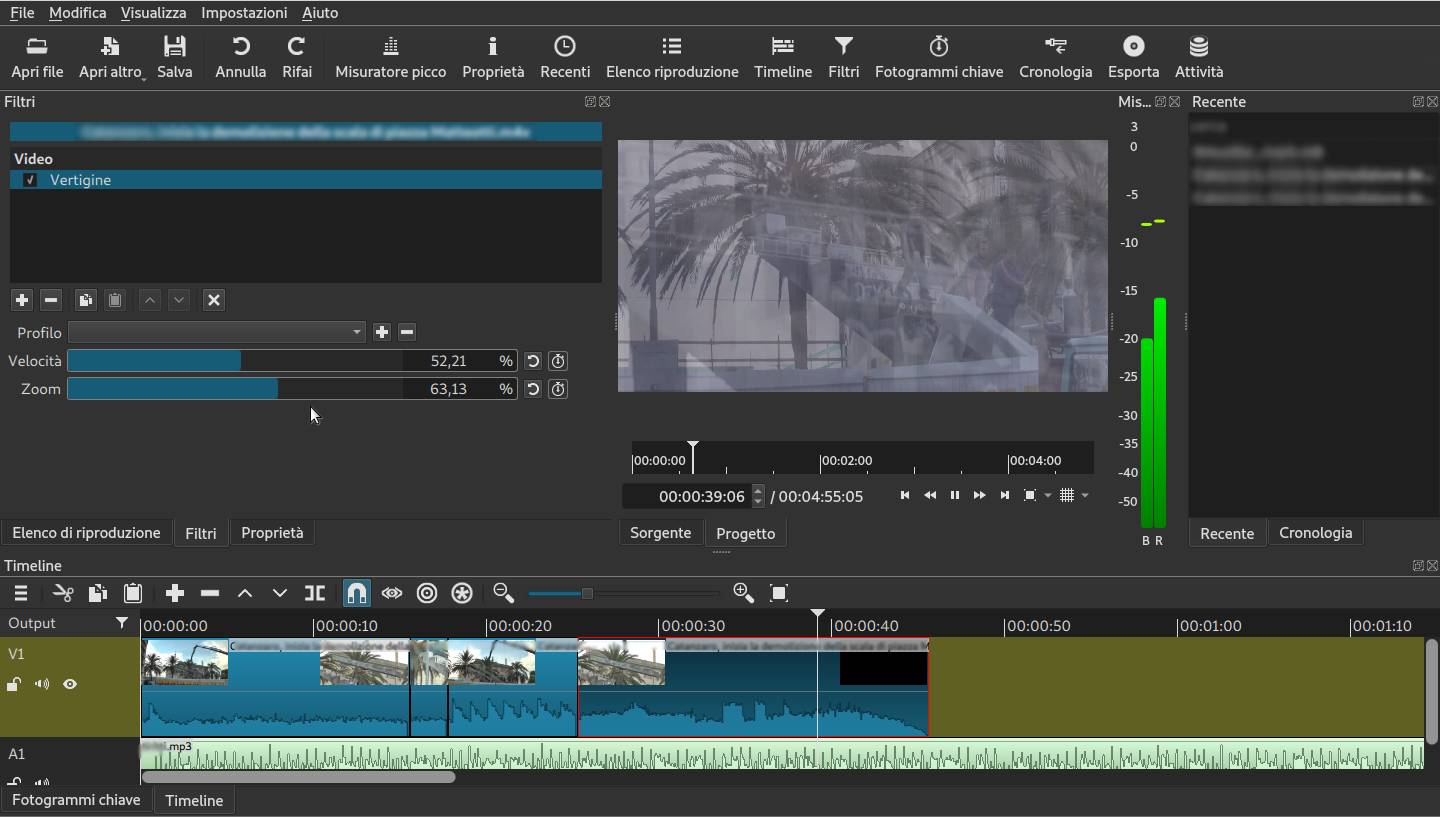Open the File menu
This screenshot has width=1440, height=817.
22,13
